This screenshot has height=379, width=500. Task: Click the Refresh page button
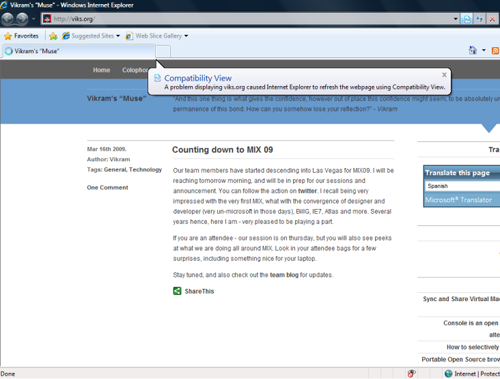[x=479, y=19]
